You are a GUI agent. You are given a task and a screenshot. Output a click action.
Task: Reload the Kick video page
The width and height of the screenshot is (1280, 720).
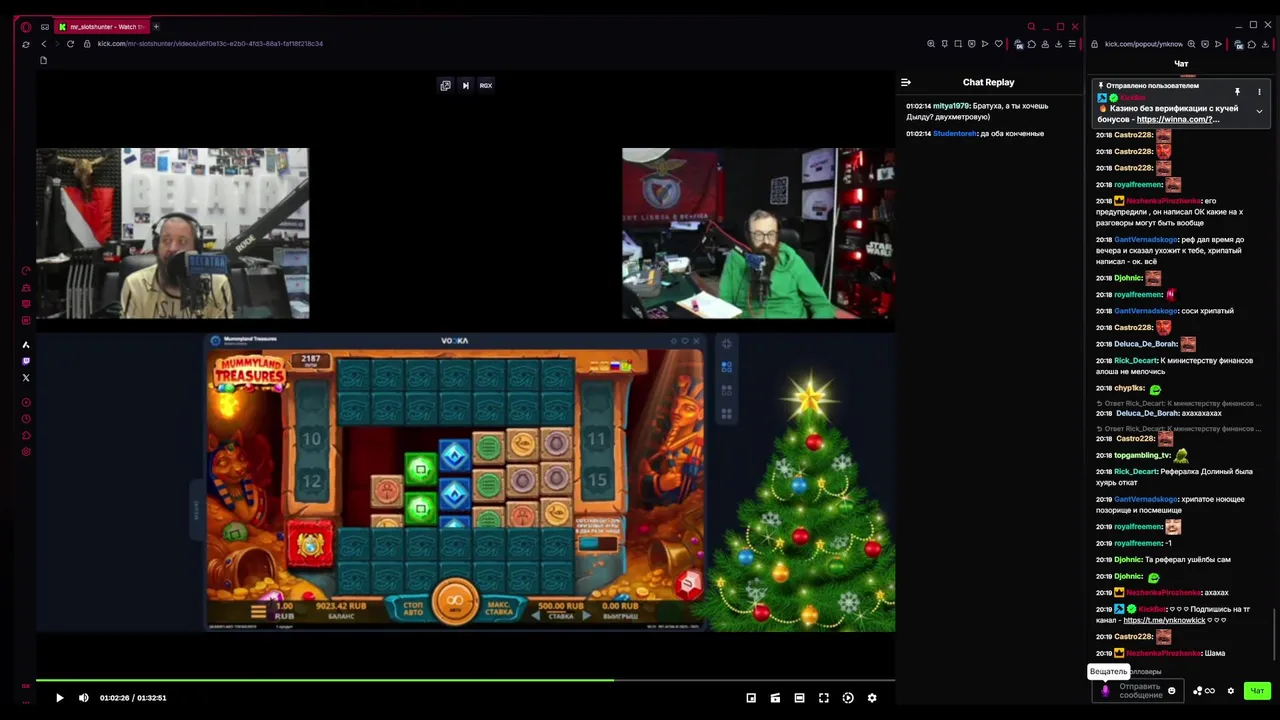[x=70, y=44]
